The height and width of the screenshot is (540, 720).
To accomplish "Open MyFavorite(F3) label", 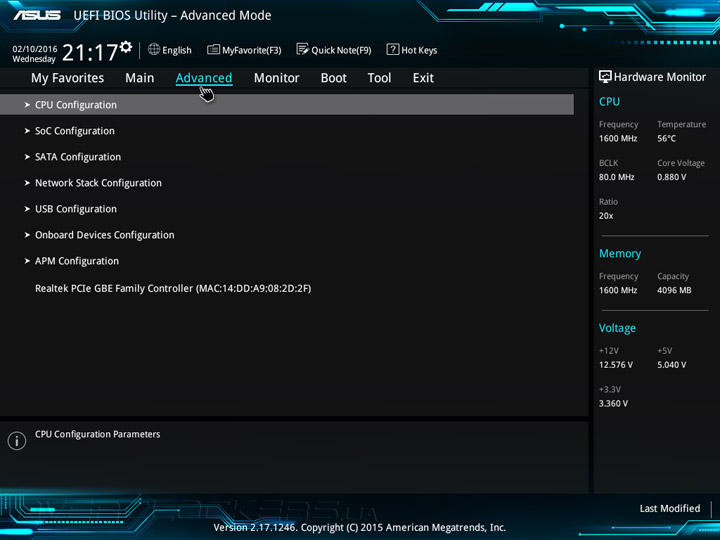I will (x=252, y=50).
